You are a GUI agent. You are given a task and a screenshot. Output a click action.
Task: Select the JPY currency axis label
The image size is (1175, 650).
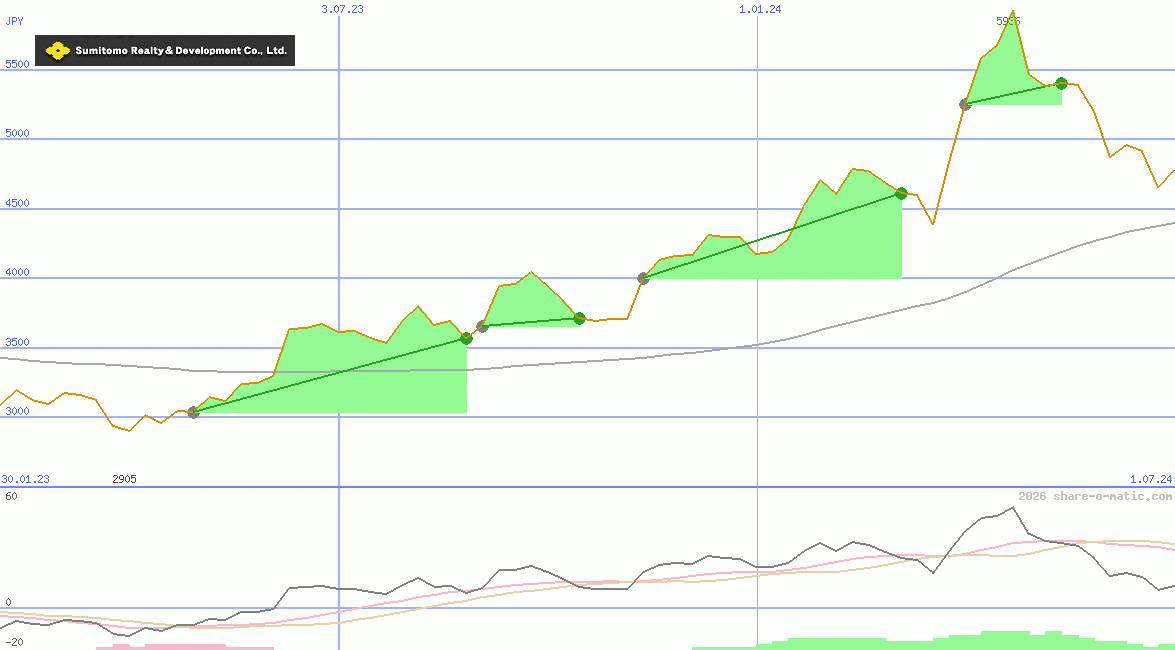tap(14, 21)
